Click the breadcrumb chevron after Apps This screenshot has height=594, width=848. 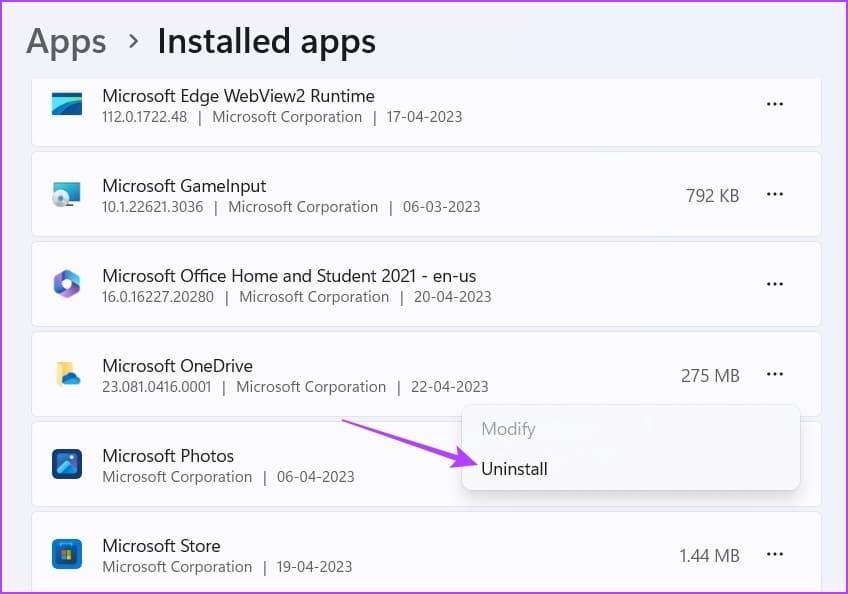[133, 41]
